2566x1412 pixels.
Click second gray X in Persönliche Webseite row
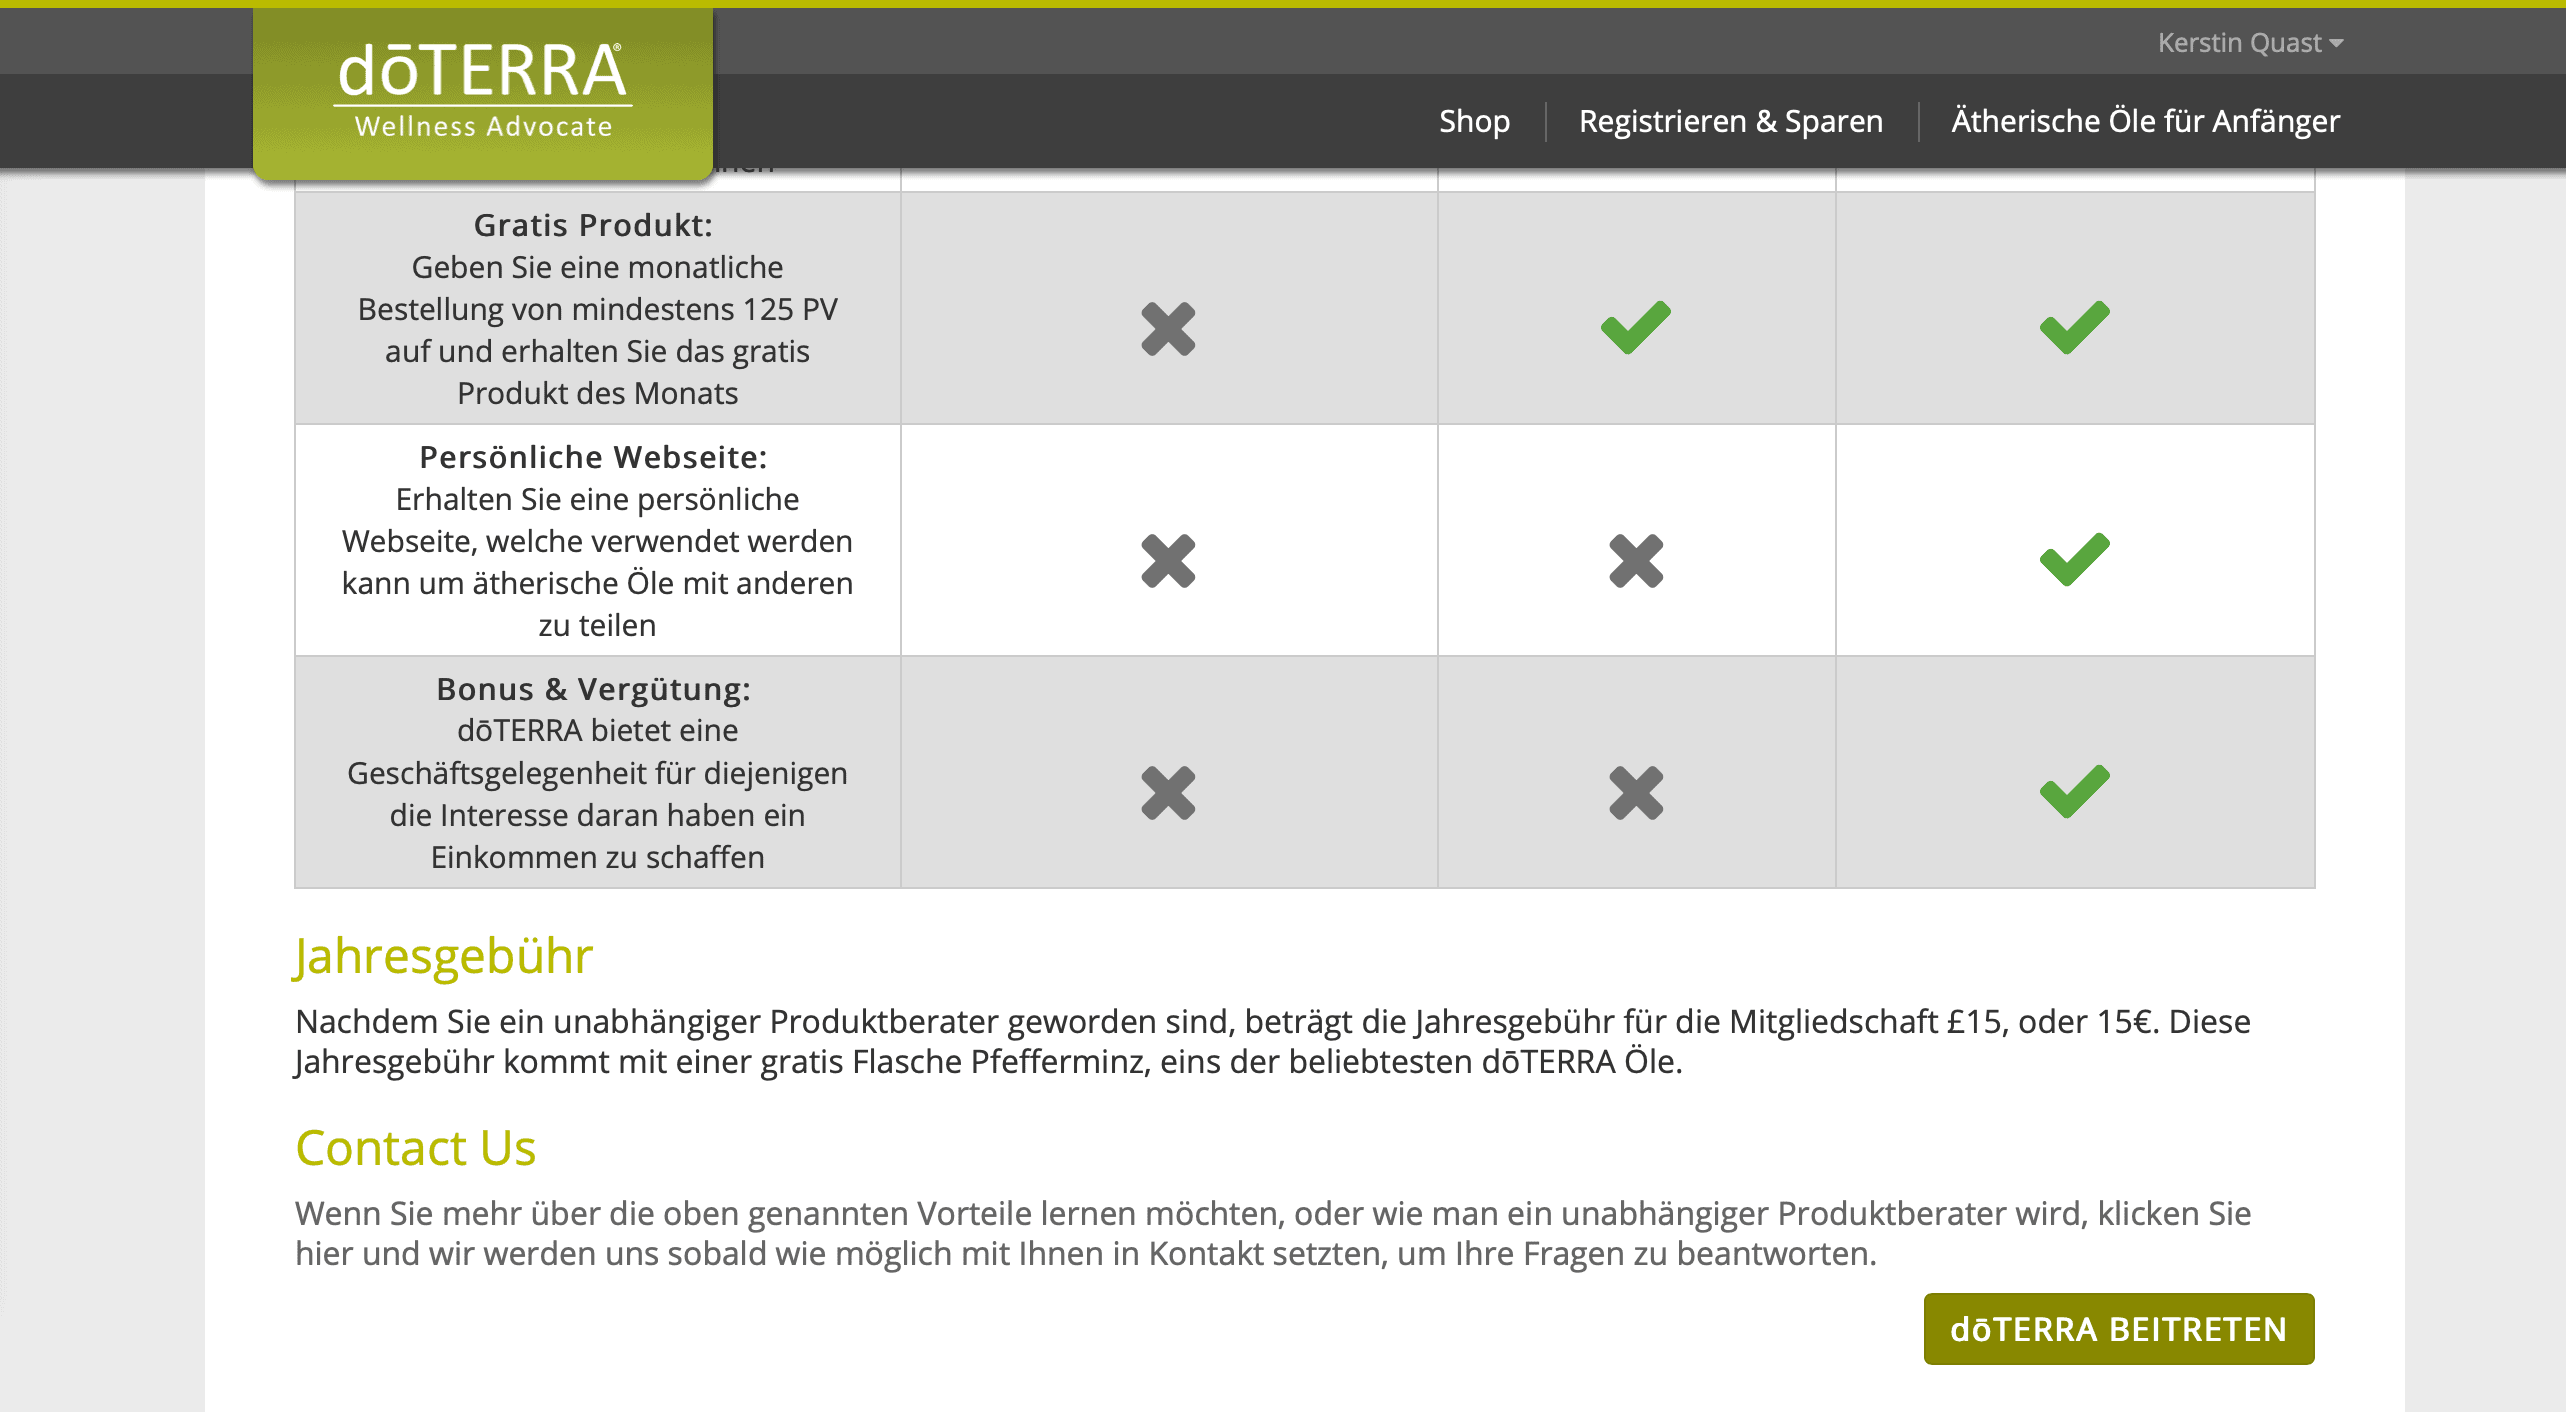pos(1636,561)
